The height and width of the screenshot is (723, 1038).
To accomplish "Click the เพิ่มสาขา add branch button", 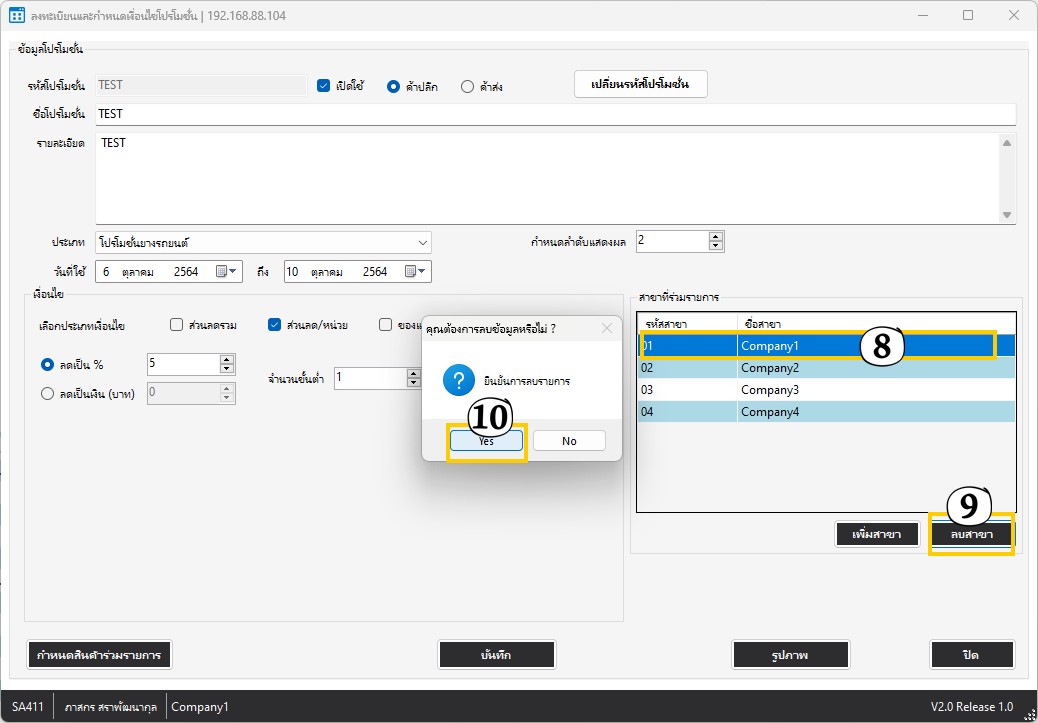I will click(x=877, y=534).
